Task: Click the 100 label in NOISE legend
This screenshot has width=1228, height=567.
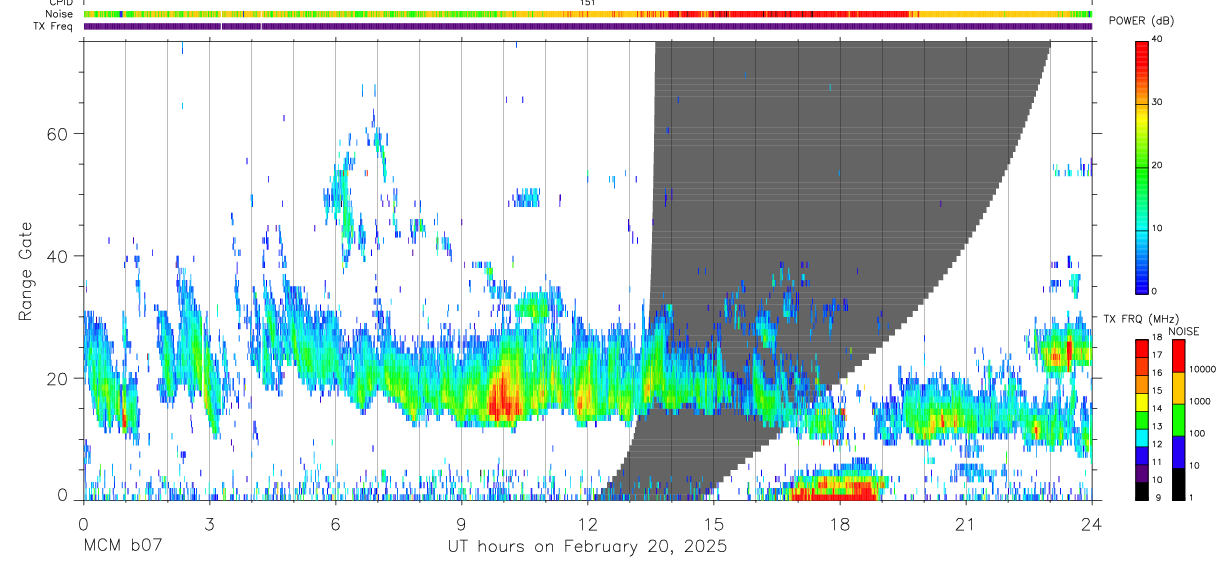Action: tap(1195, 433)
